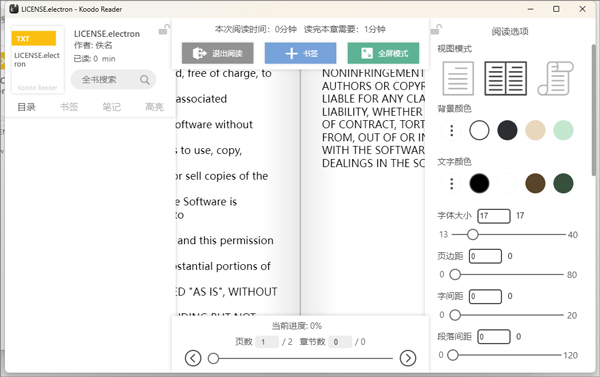Switch to the notes tab (笔记)
600x377 pixels.
point(111,107)
